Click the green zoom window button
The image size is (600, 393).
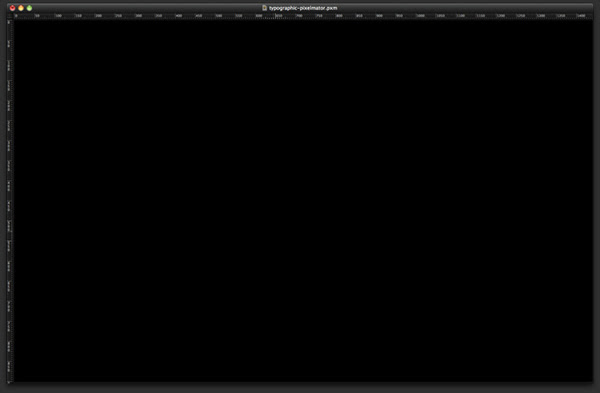(29, 8)
